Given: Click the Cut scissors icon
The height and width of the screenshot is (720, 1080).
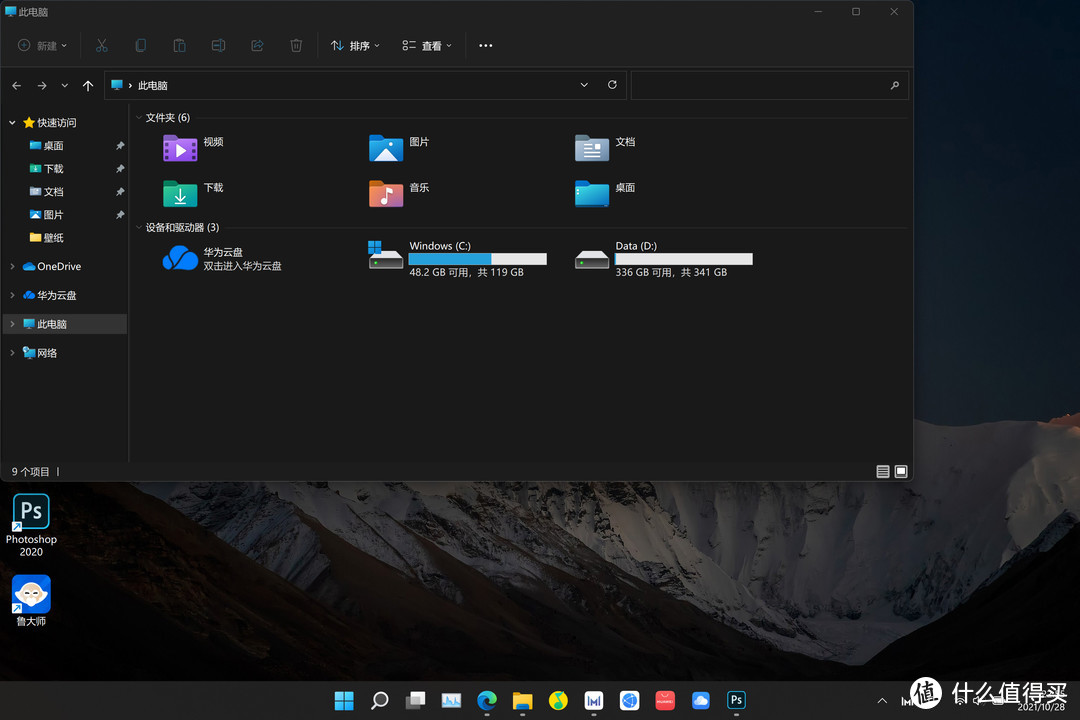Looking at the screenshot, I should coord(101,45).
